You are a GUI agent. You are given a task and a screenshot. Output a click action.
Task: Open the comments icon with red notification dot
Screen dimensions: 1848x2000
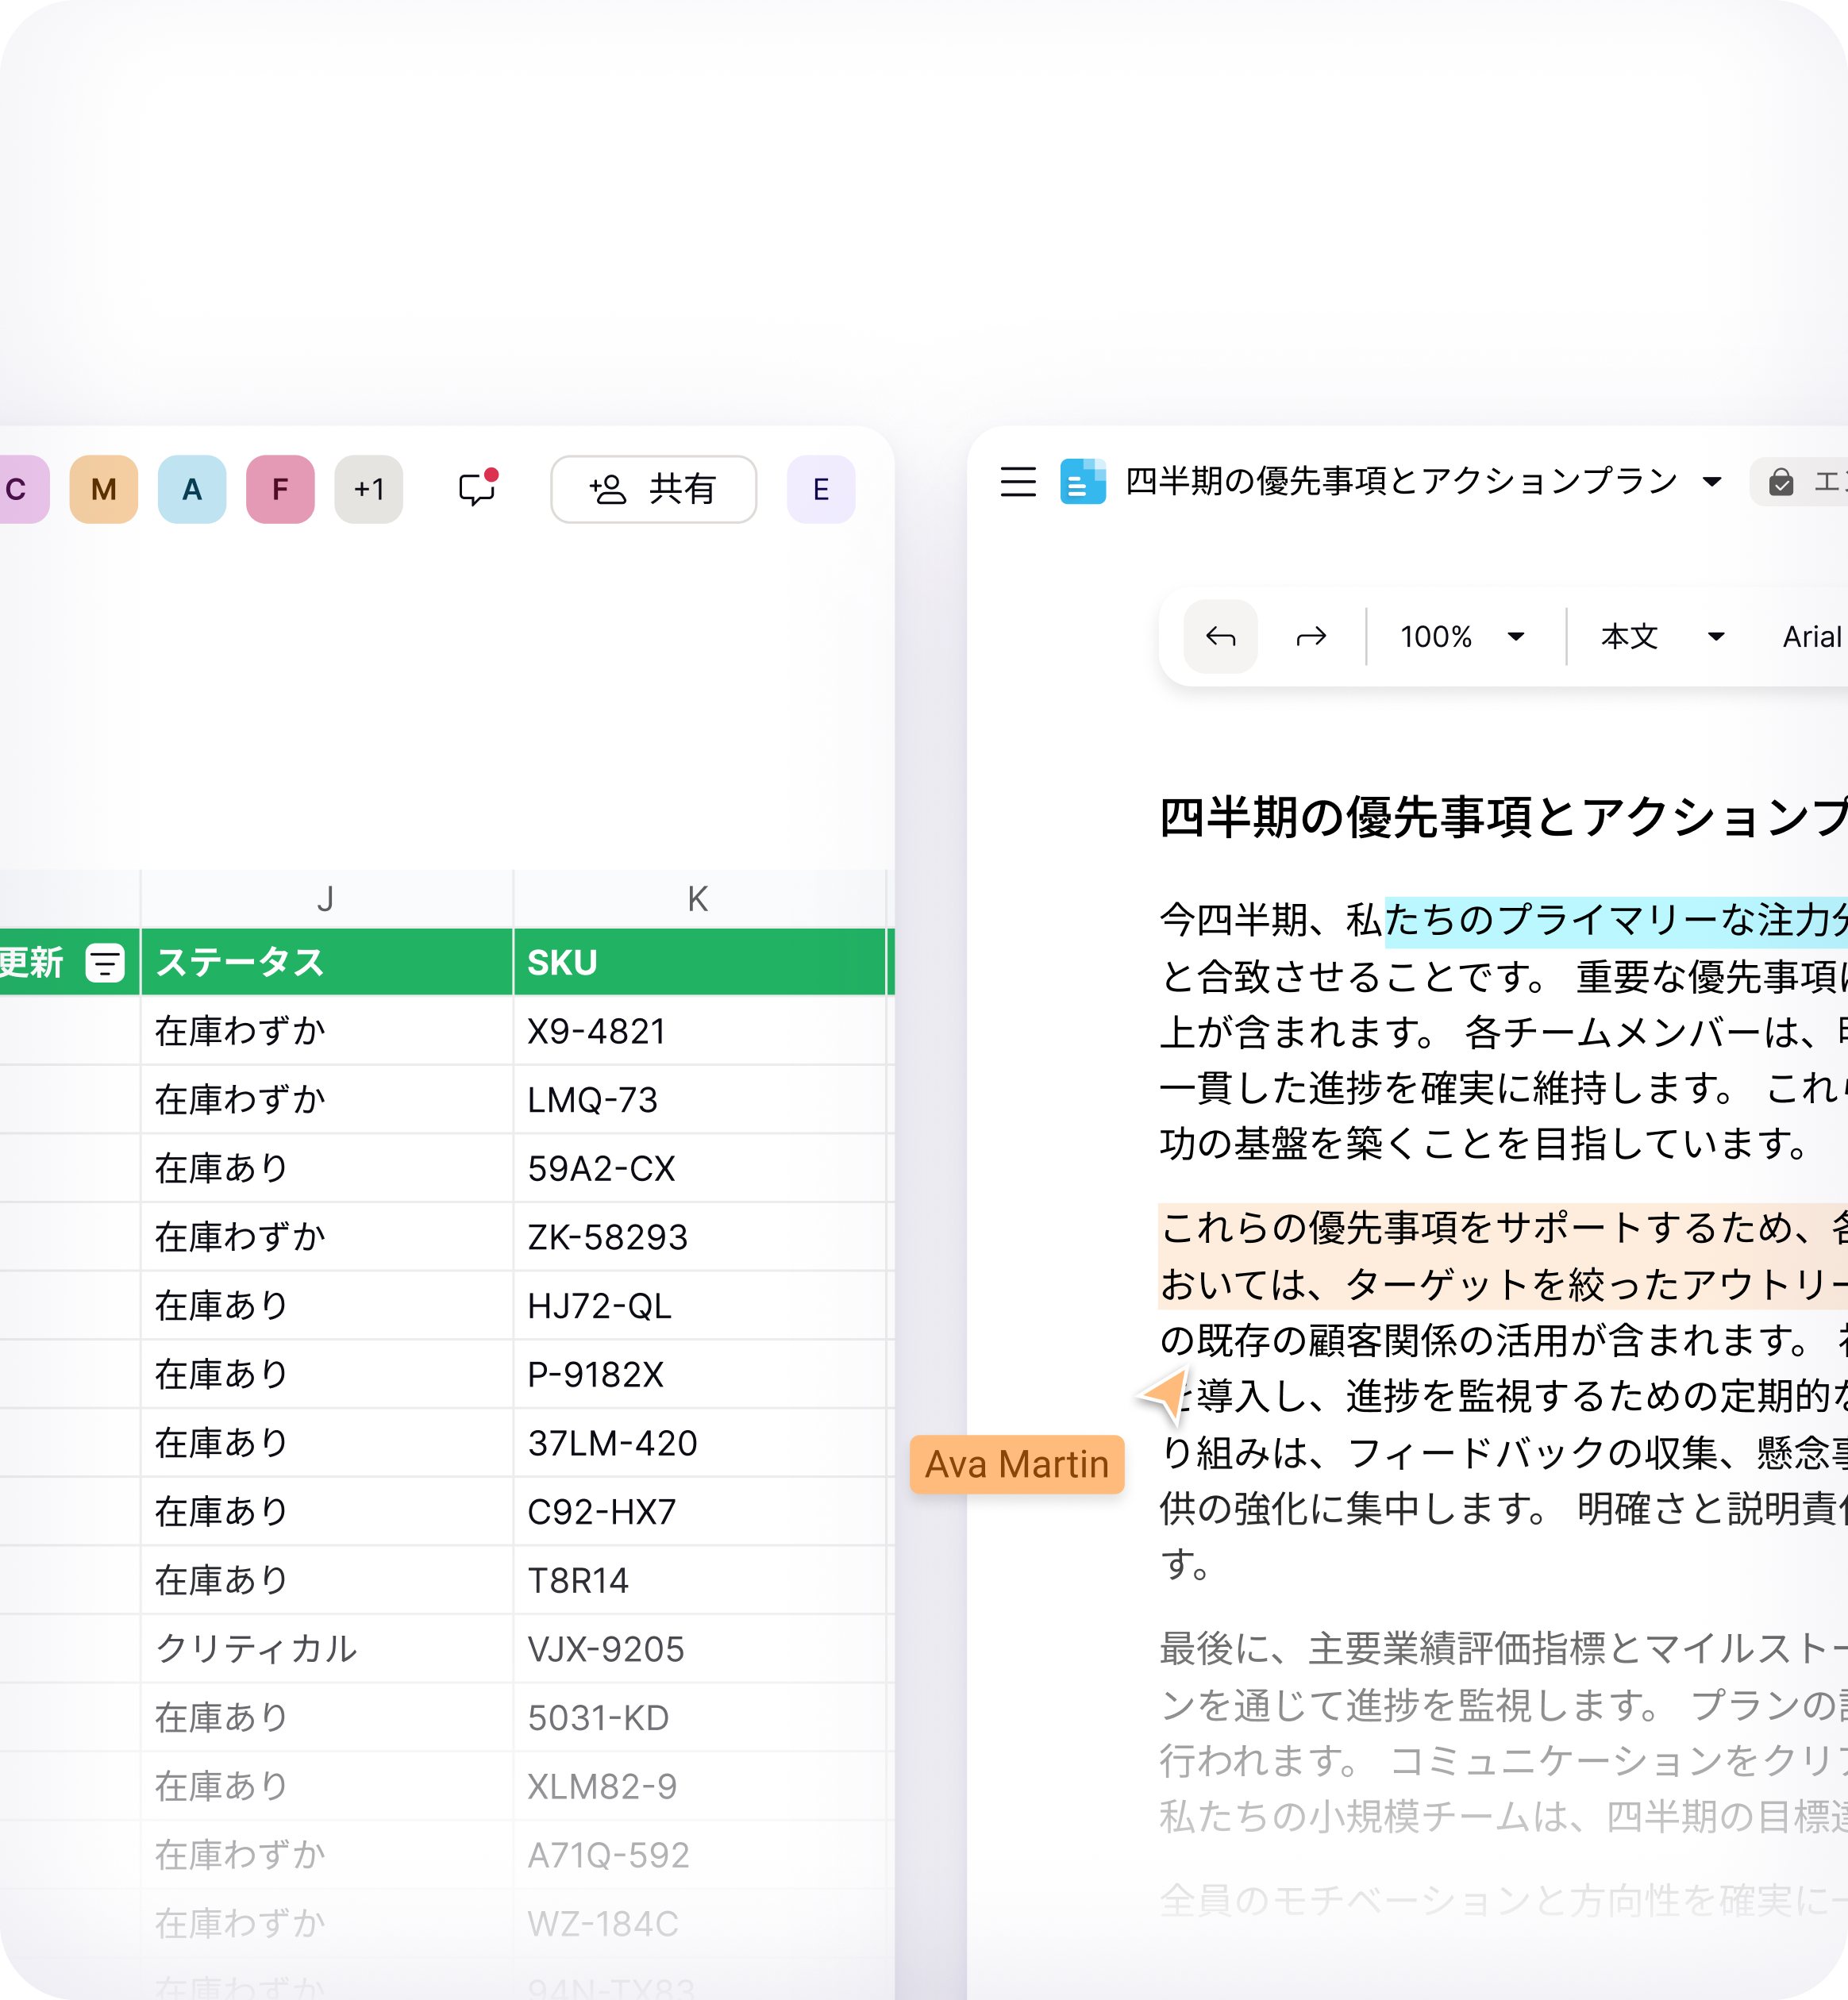[x=478, y=488]
